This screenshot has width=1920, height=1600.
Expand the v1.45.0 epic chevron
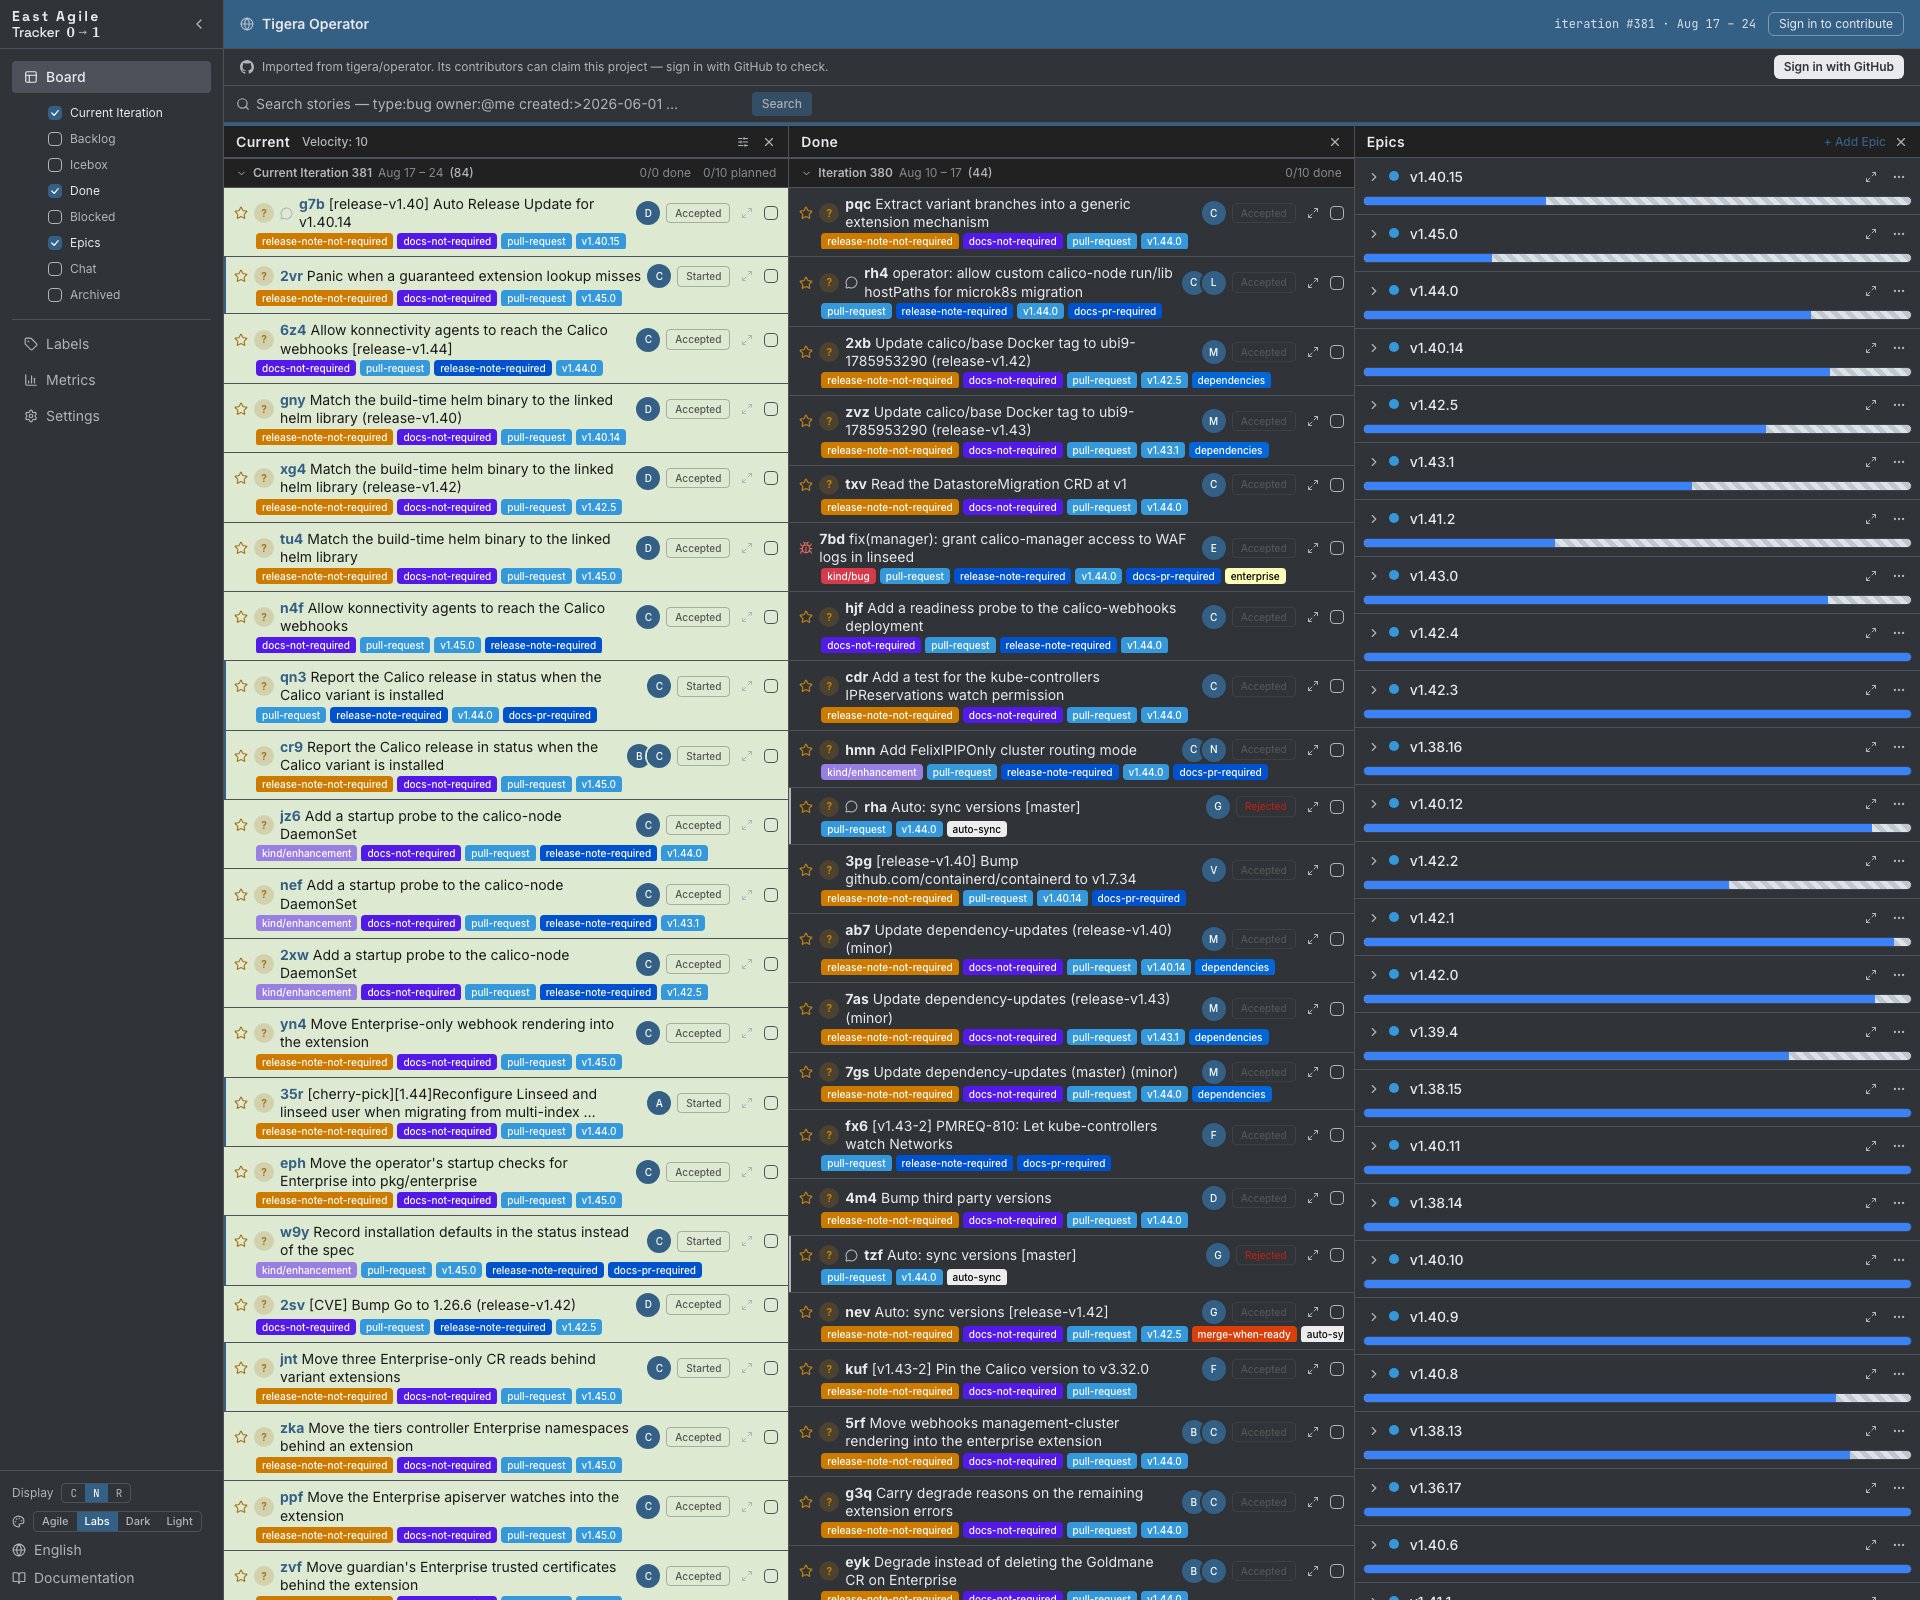pos(1374,234)
